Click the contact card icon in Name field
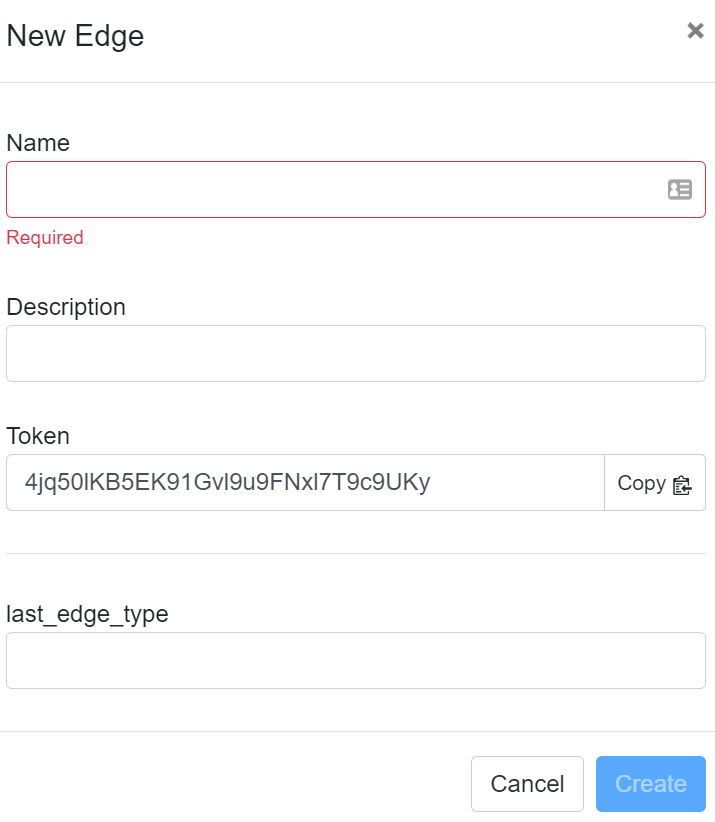The width and height of the screenshot is (715, 822). coord(680,189)
